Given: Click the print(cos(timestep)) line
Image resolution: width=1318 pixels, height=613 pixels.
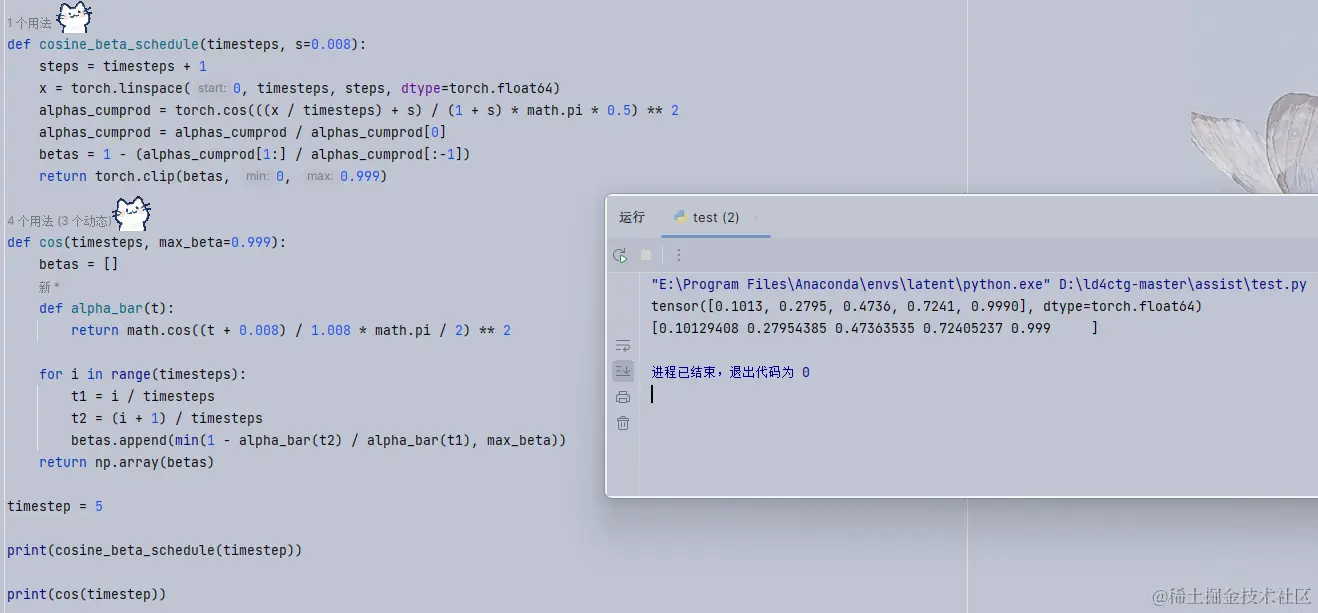Looking at the screenshot, I should pyautogui.click(x=86, y=594).
